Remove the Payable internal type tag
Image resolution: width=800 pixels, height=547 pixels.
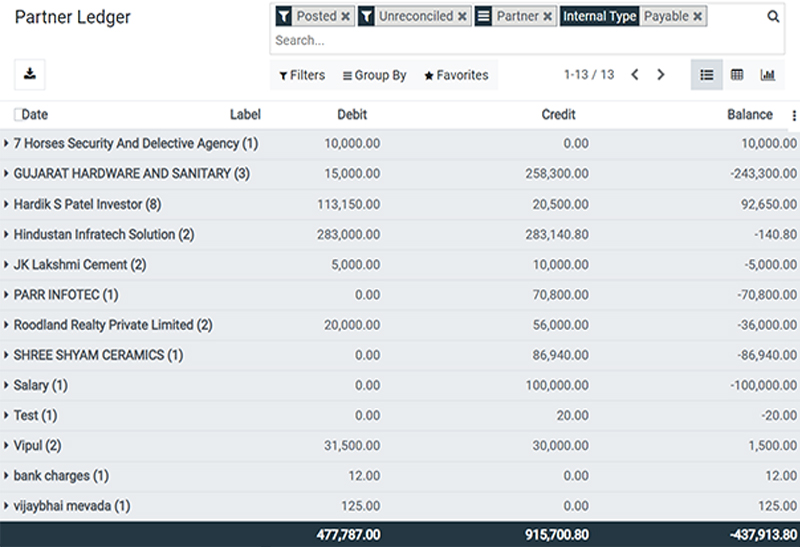[x=697, y=17]
